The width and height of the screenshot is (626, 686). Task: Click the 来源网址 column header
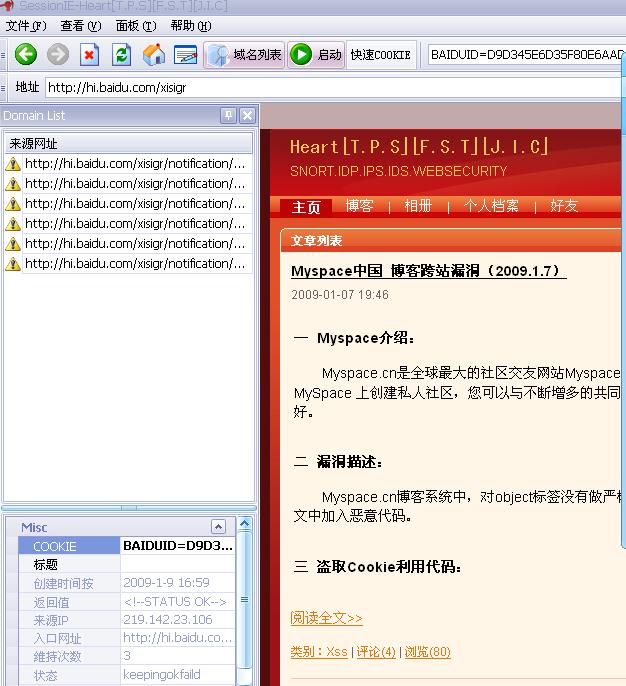point(129,144)
